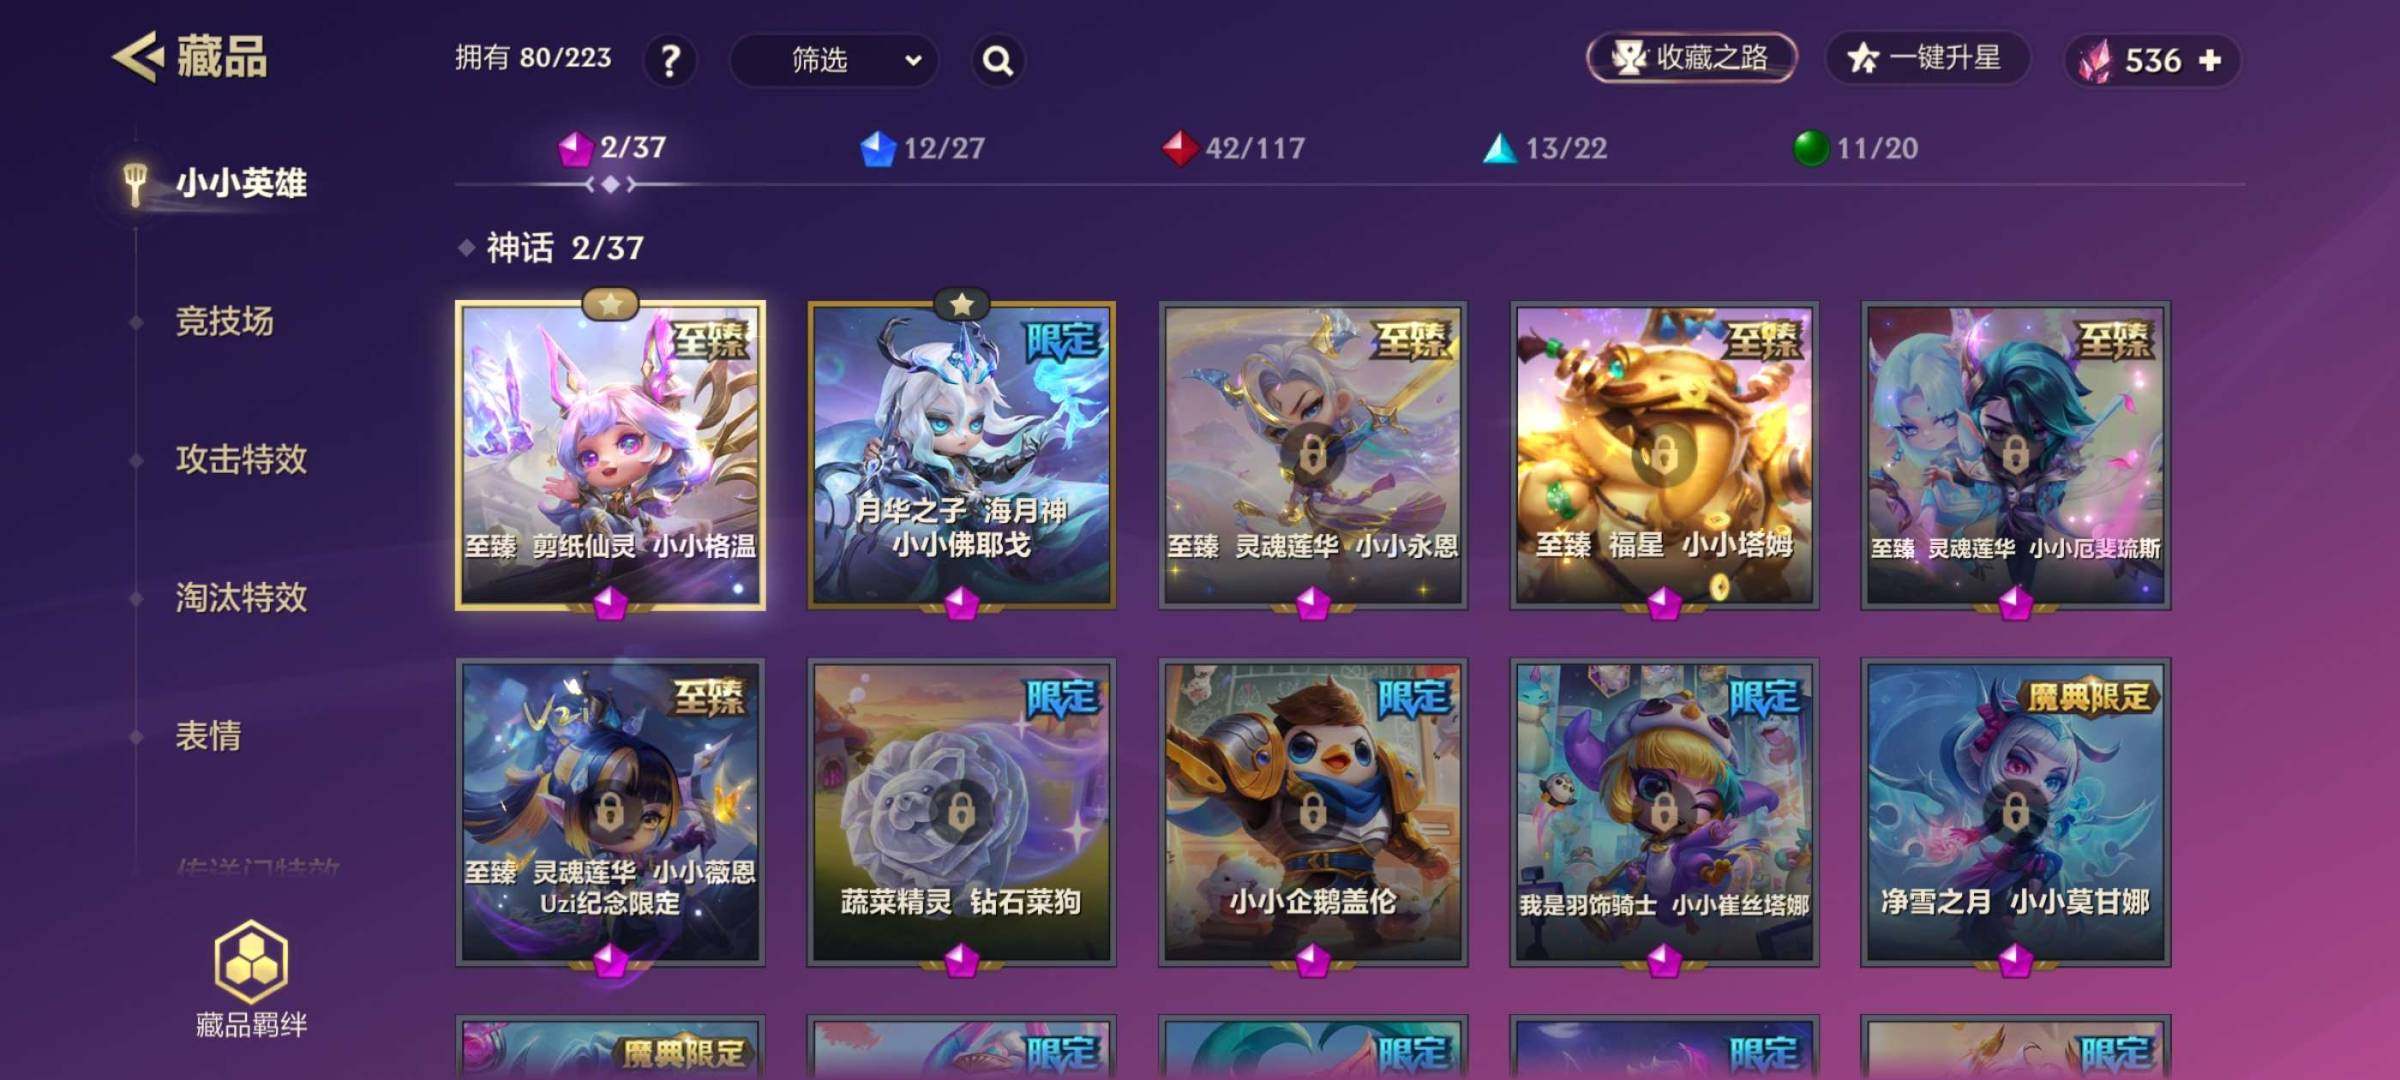Select locked 小小企鹅盖伦 card

click(1313, 812)
